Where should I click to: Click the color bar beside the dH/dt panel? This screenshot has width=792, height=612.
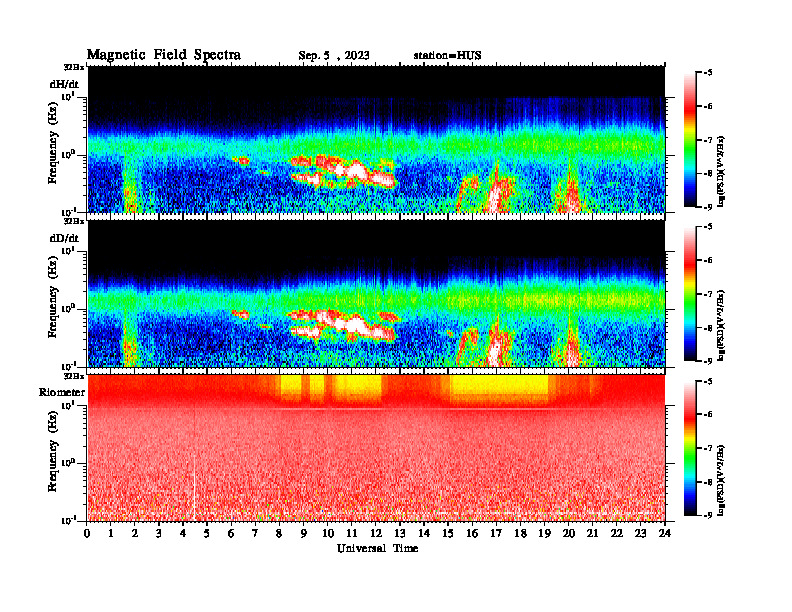point(690,140)
